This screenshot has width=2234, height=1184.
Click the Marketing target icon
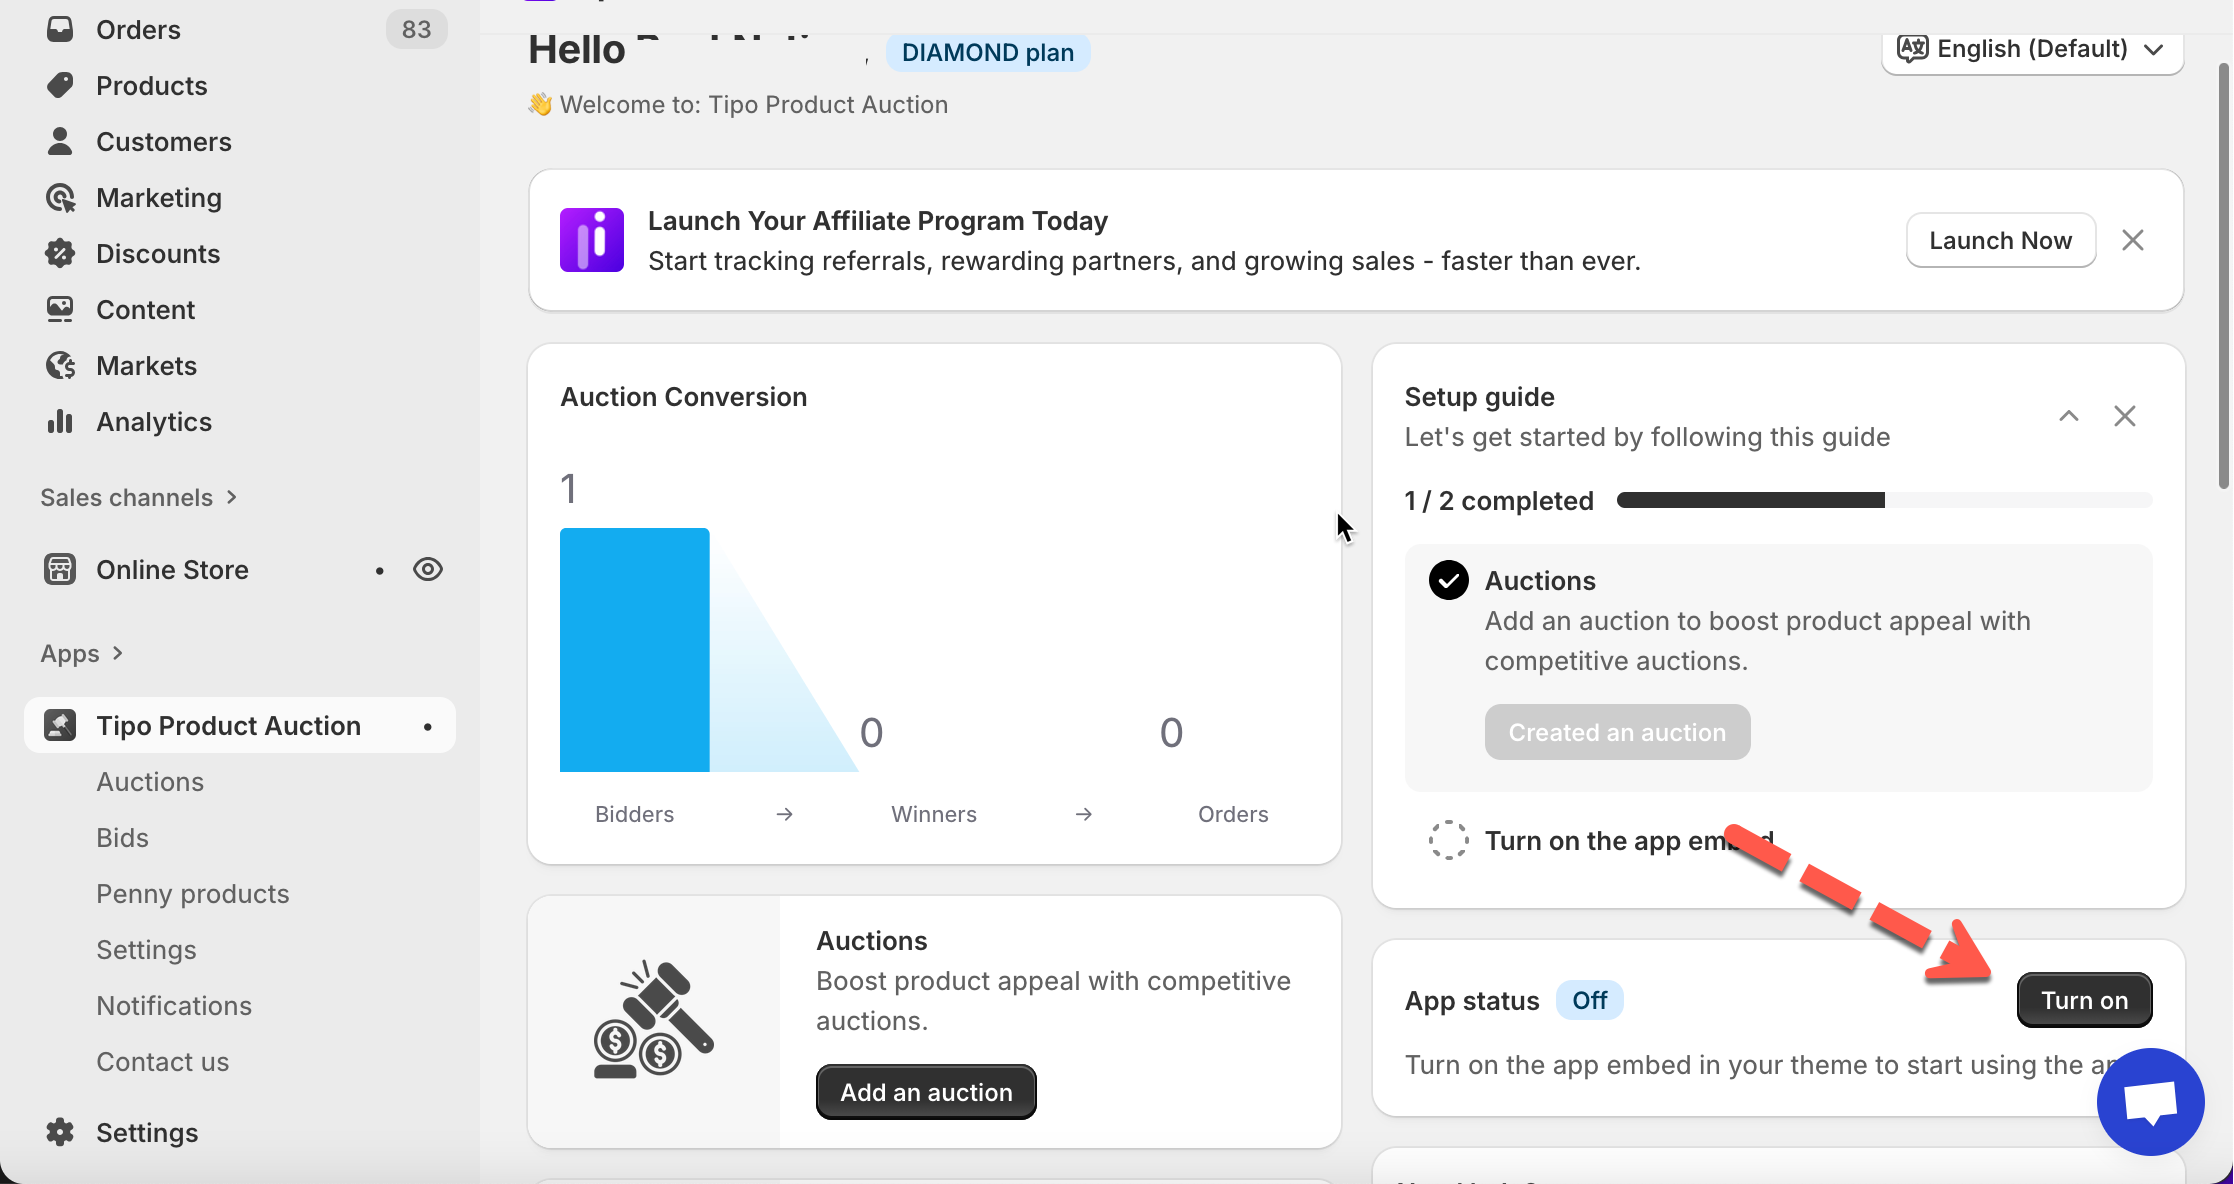click(x=60, y=198)
